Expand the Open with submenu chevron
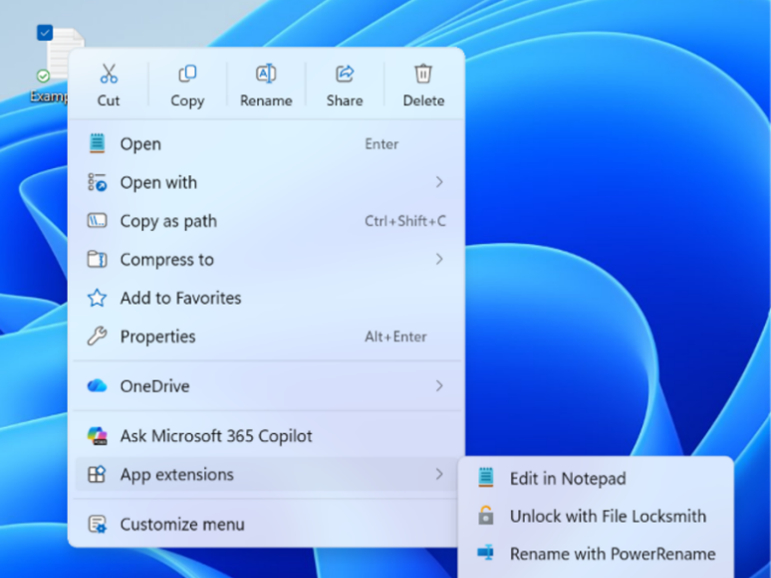The image size is (771, 578). [x=439, y=183]
